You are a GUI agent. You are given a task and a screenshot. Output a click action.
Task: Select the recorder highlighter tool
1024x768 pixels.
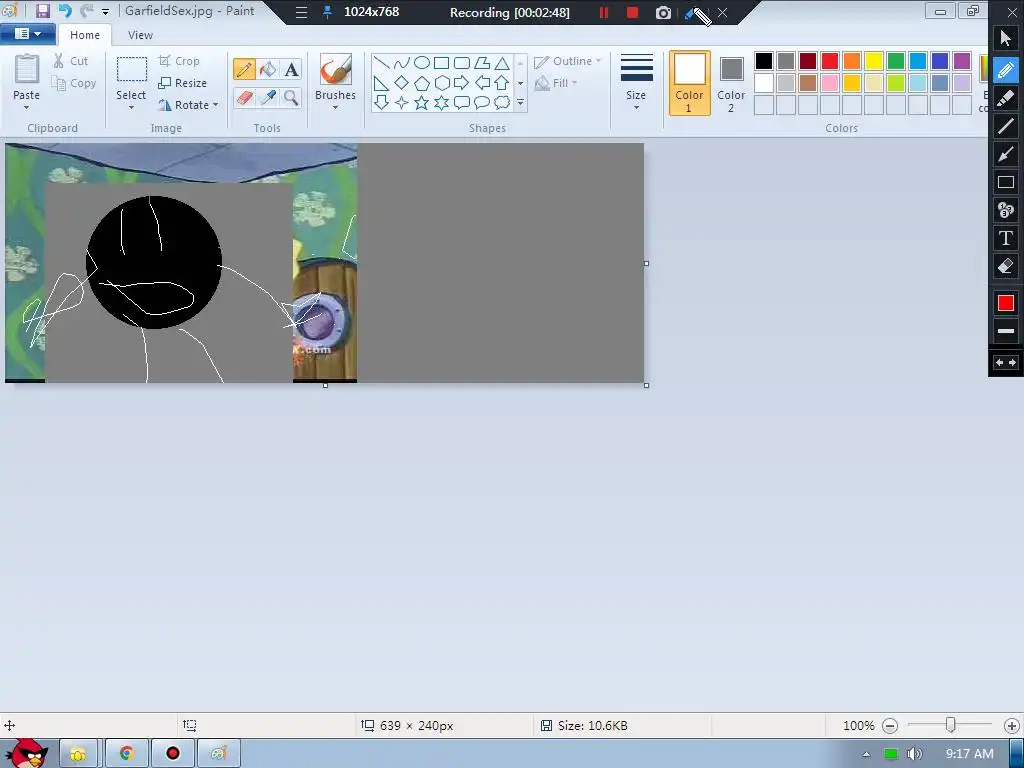click(x=1006, y=97)
